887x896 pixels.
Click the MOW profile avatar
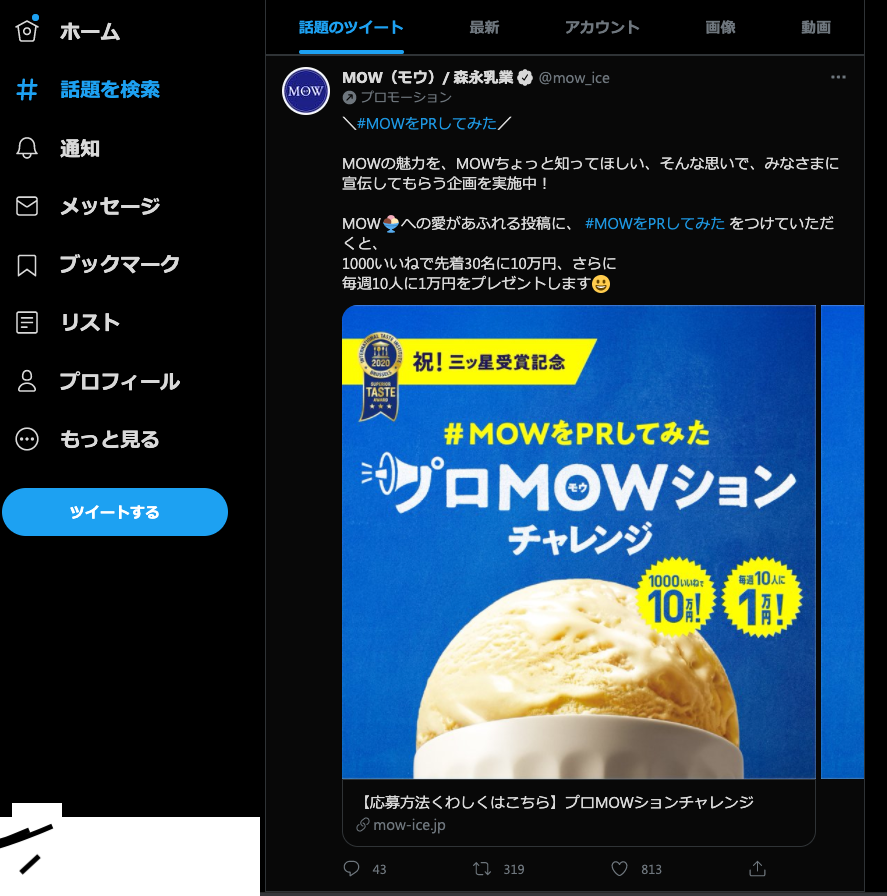(x=306, y=91)
